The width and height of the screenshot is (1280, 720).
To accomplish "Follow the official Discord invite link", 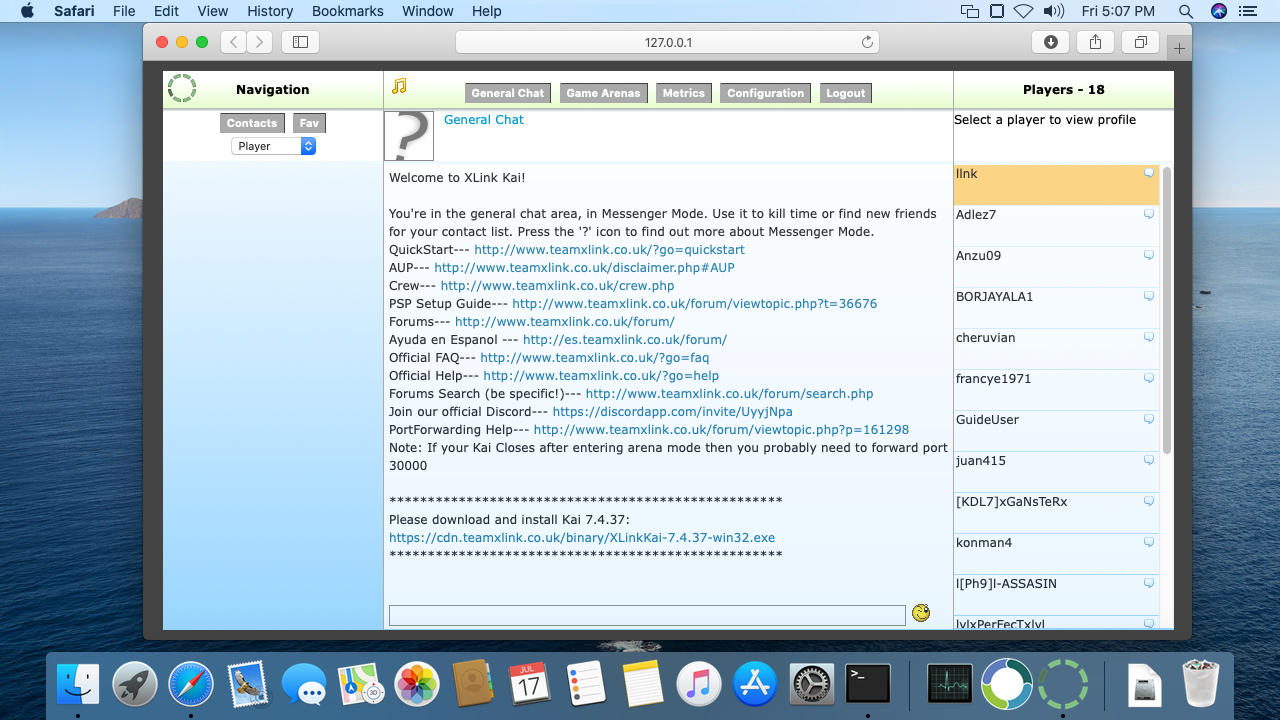I will (x=672, y=412).
